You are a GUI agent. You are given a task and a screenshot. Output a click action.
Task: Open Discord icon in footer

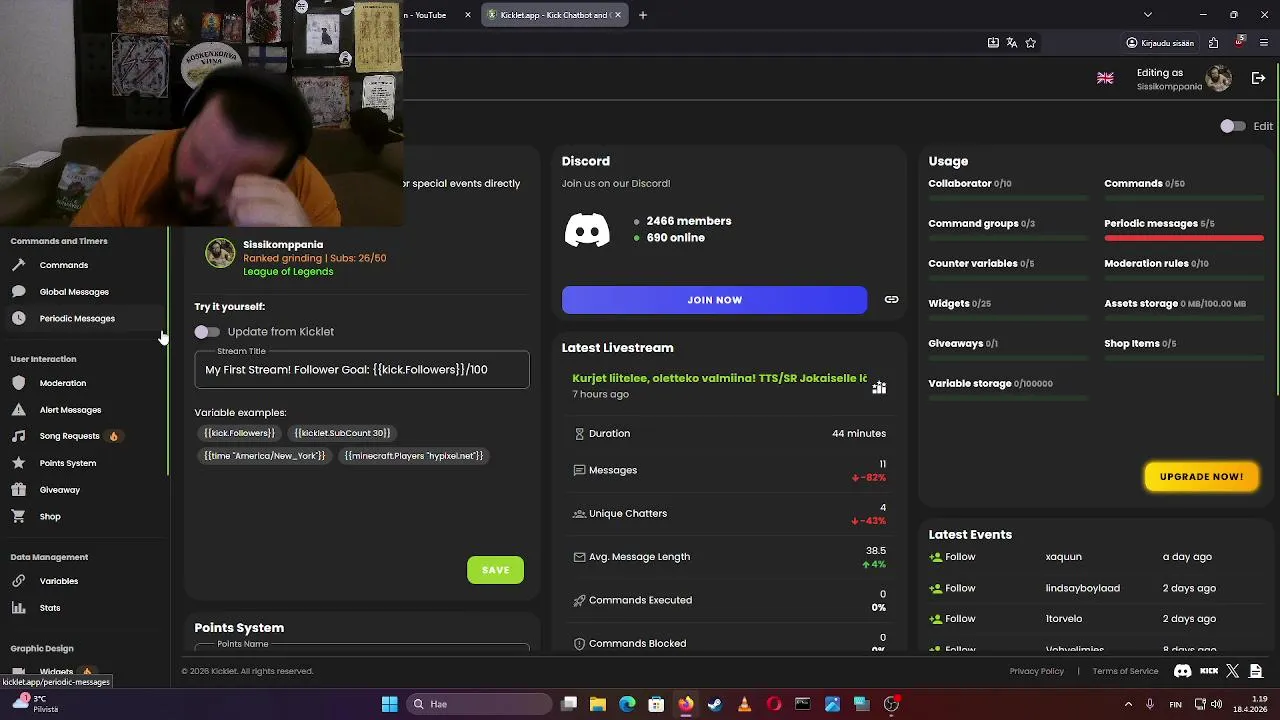1182,671
